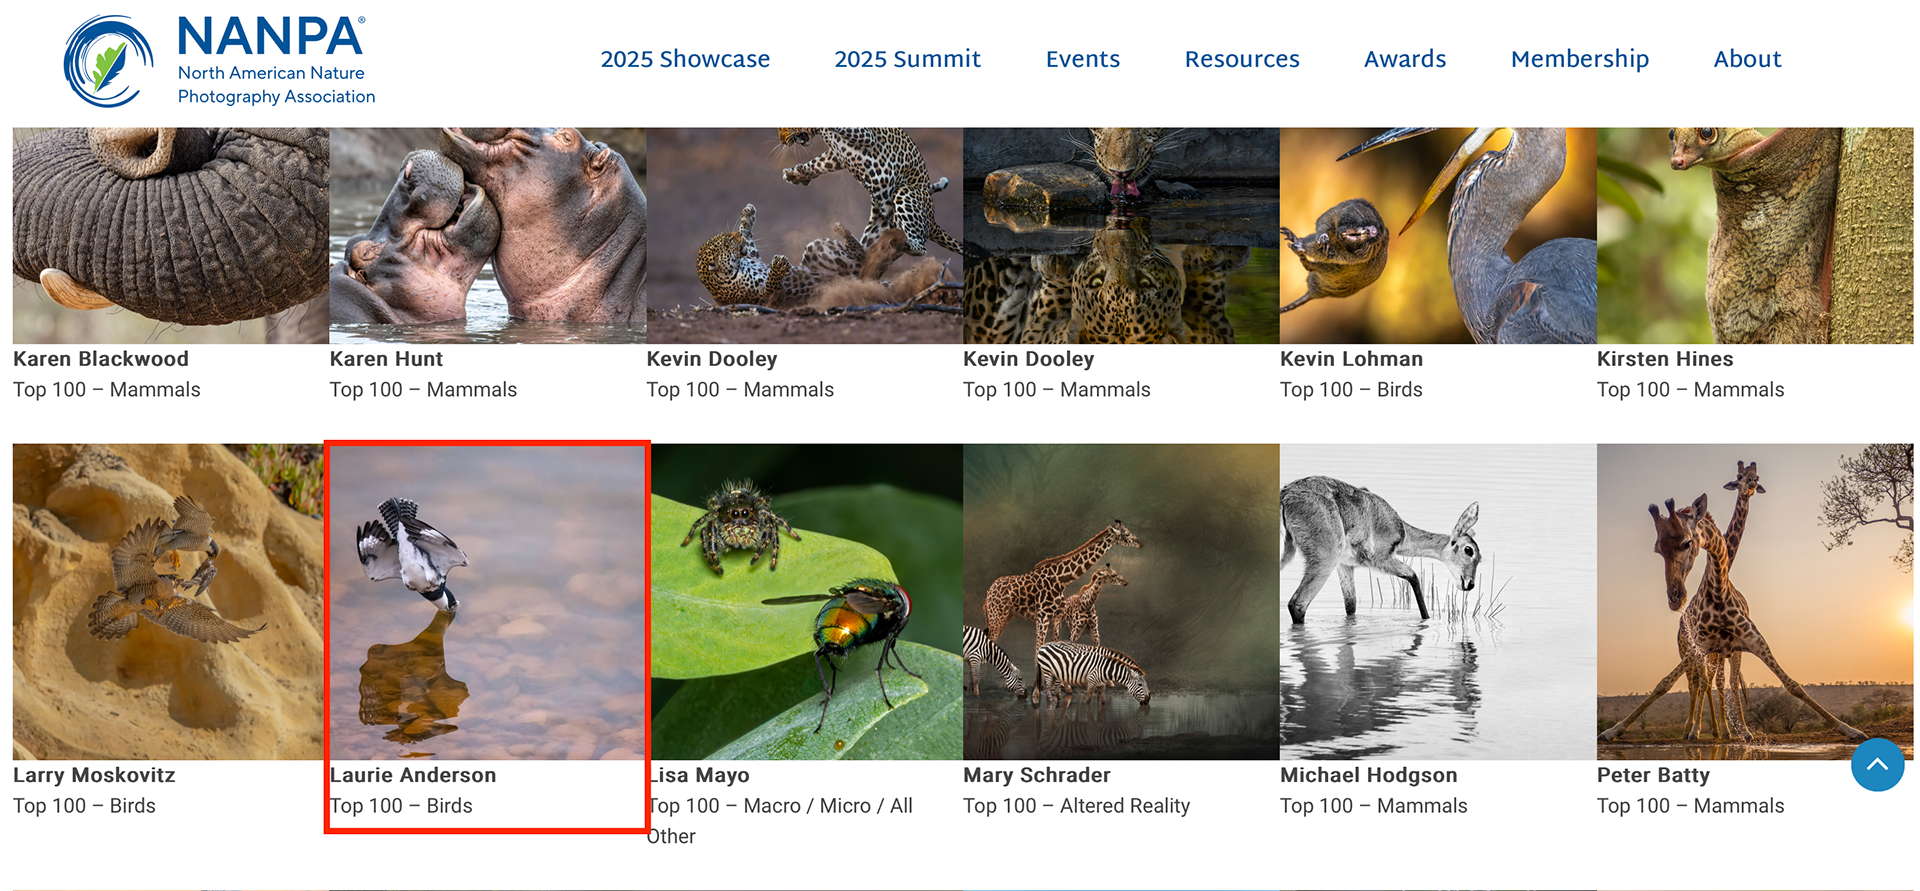
Task: Click 'Top 100 – Mammals' under Kirsten Hines
Action: [x=1690, y=390]
